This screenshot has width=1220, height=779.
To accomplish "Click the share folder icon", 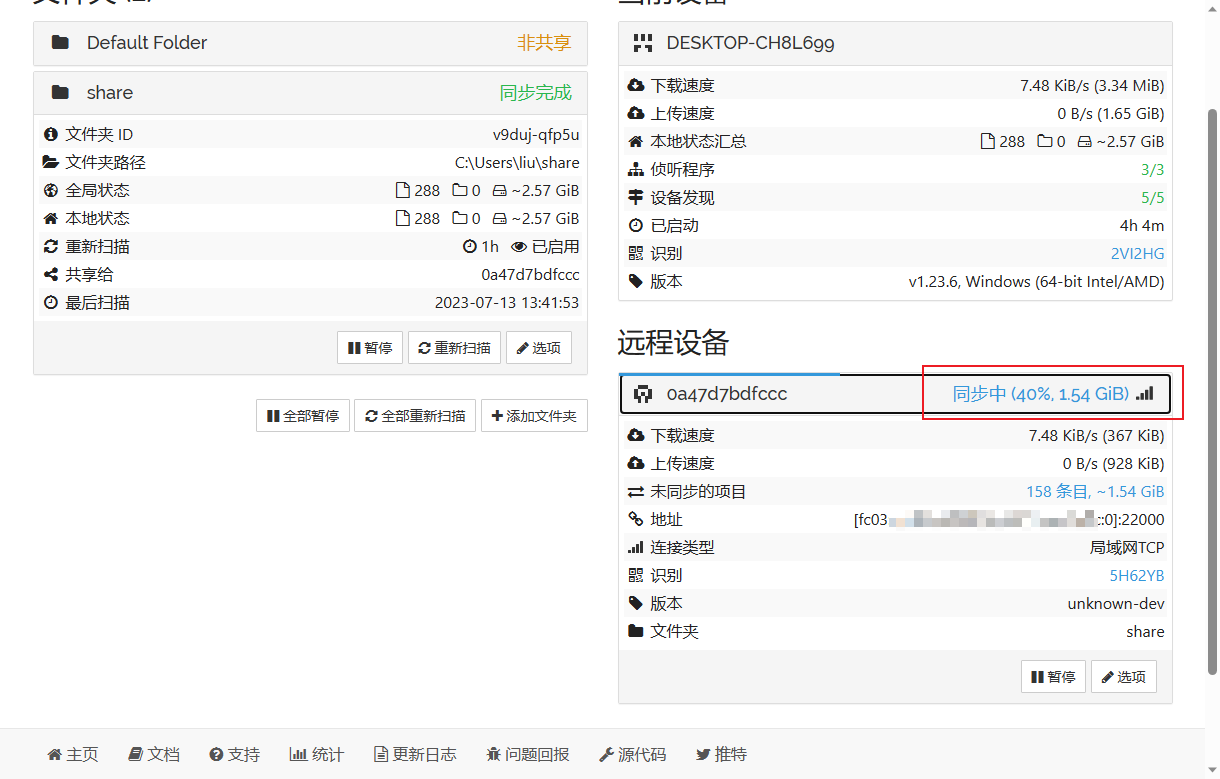I will [x=60, y=92].
